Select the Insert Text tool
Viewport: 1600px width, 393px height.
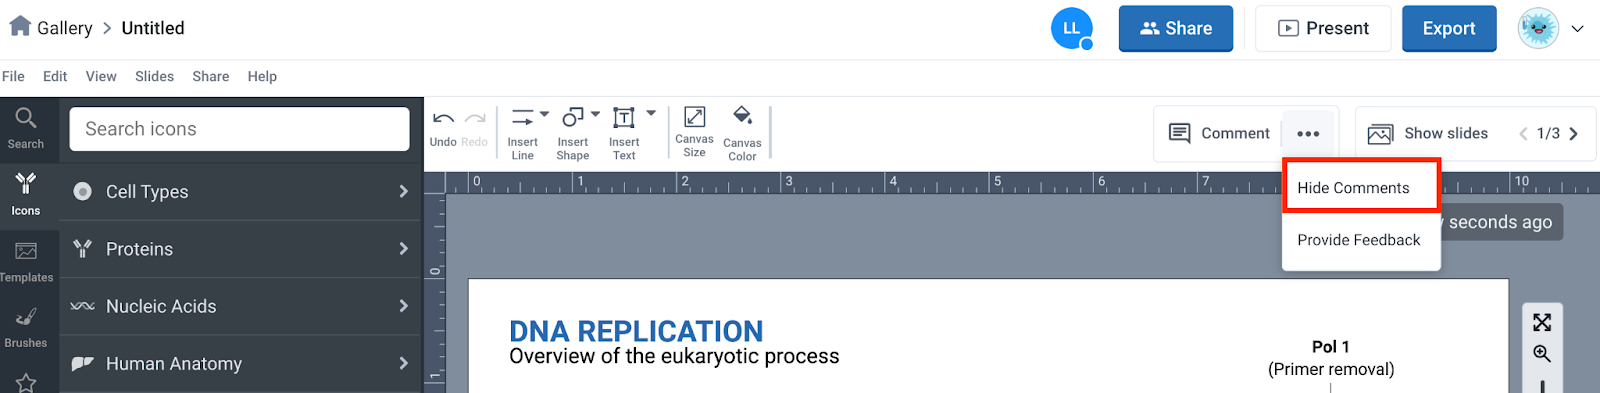pos(624,133)
